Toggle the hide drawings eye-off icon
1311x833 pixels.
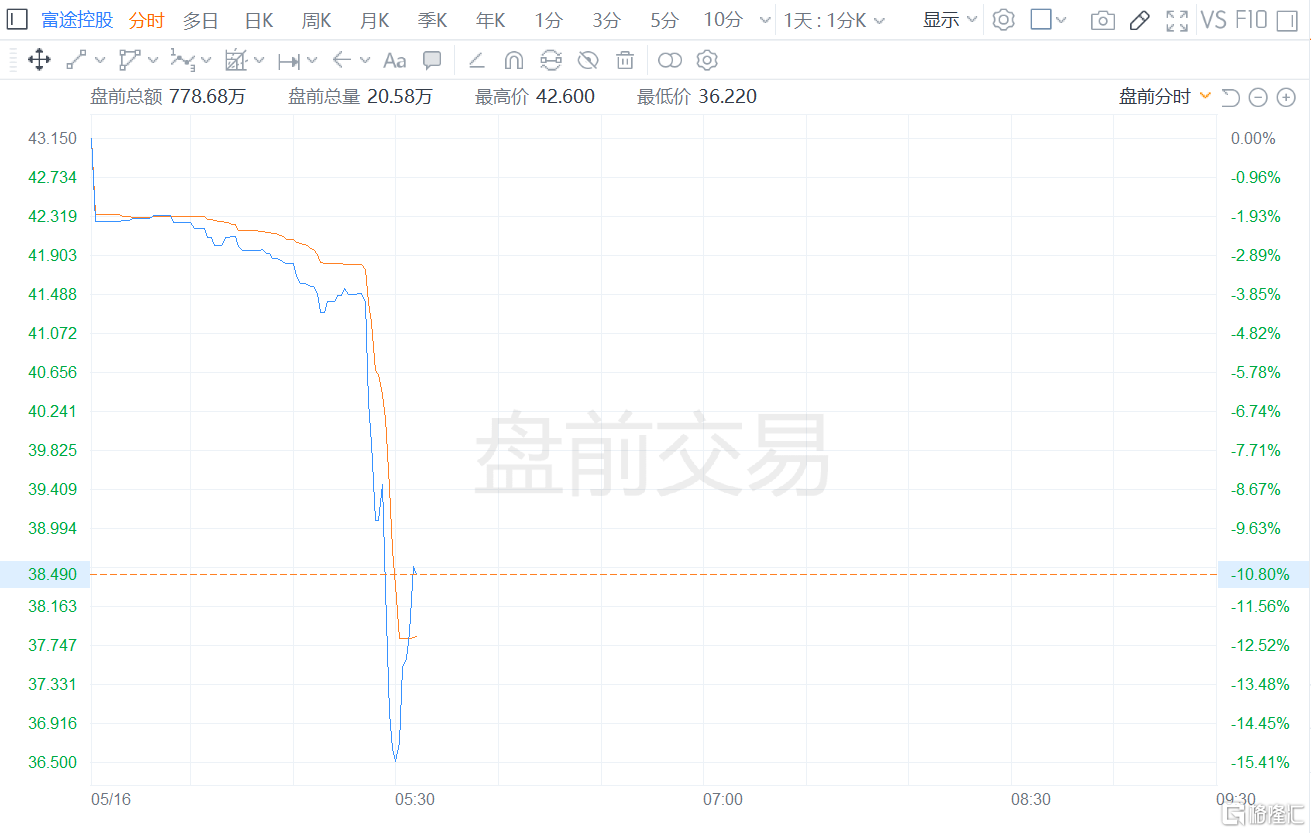588,60
